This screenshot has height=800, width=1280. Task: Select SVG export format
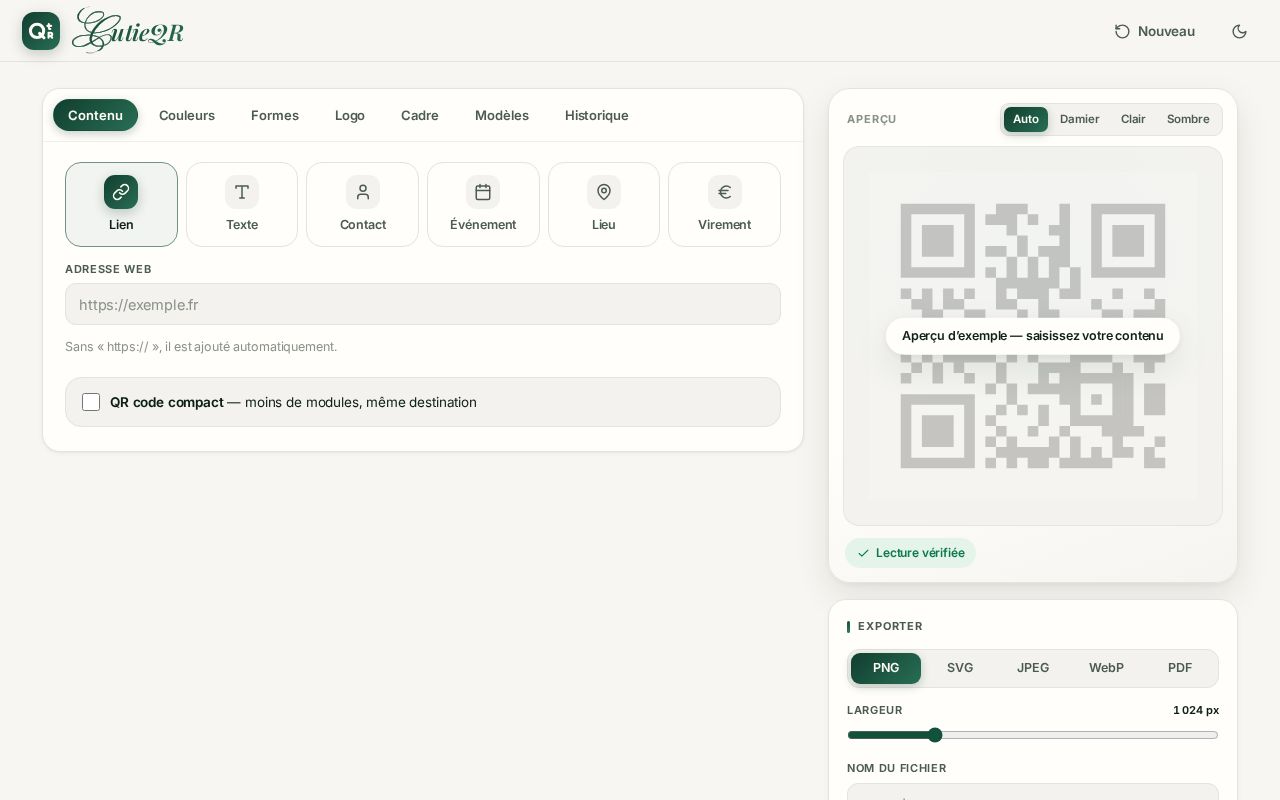[960, 668]
